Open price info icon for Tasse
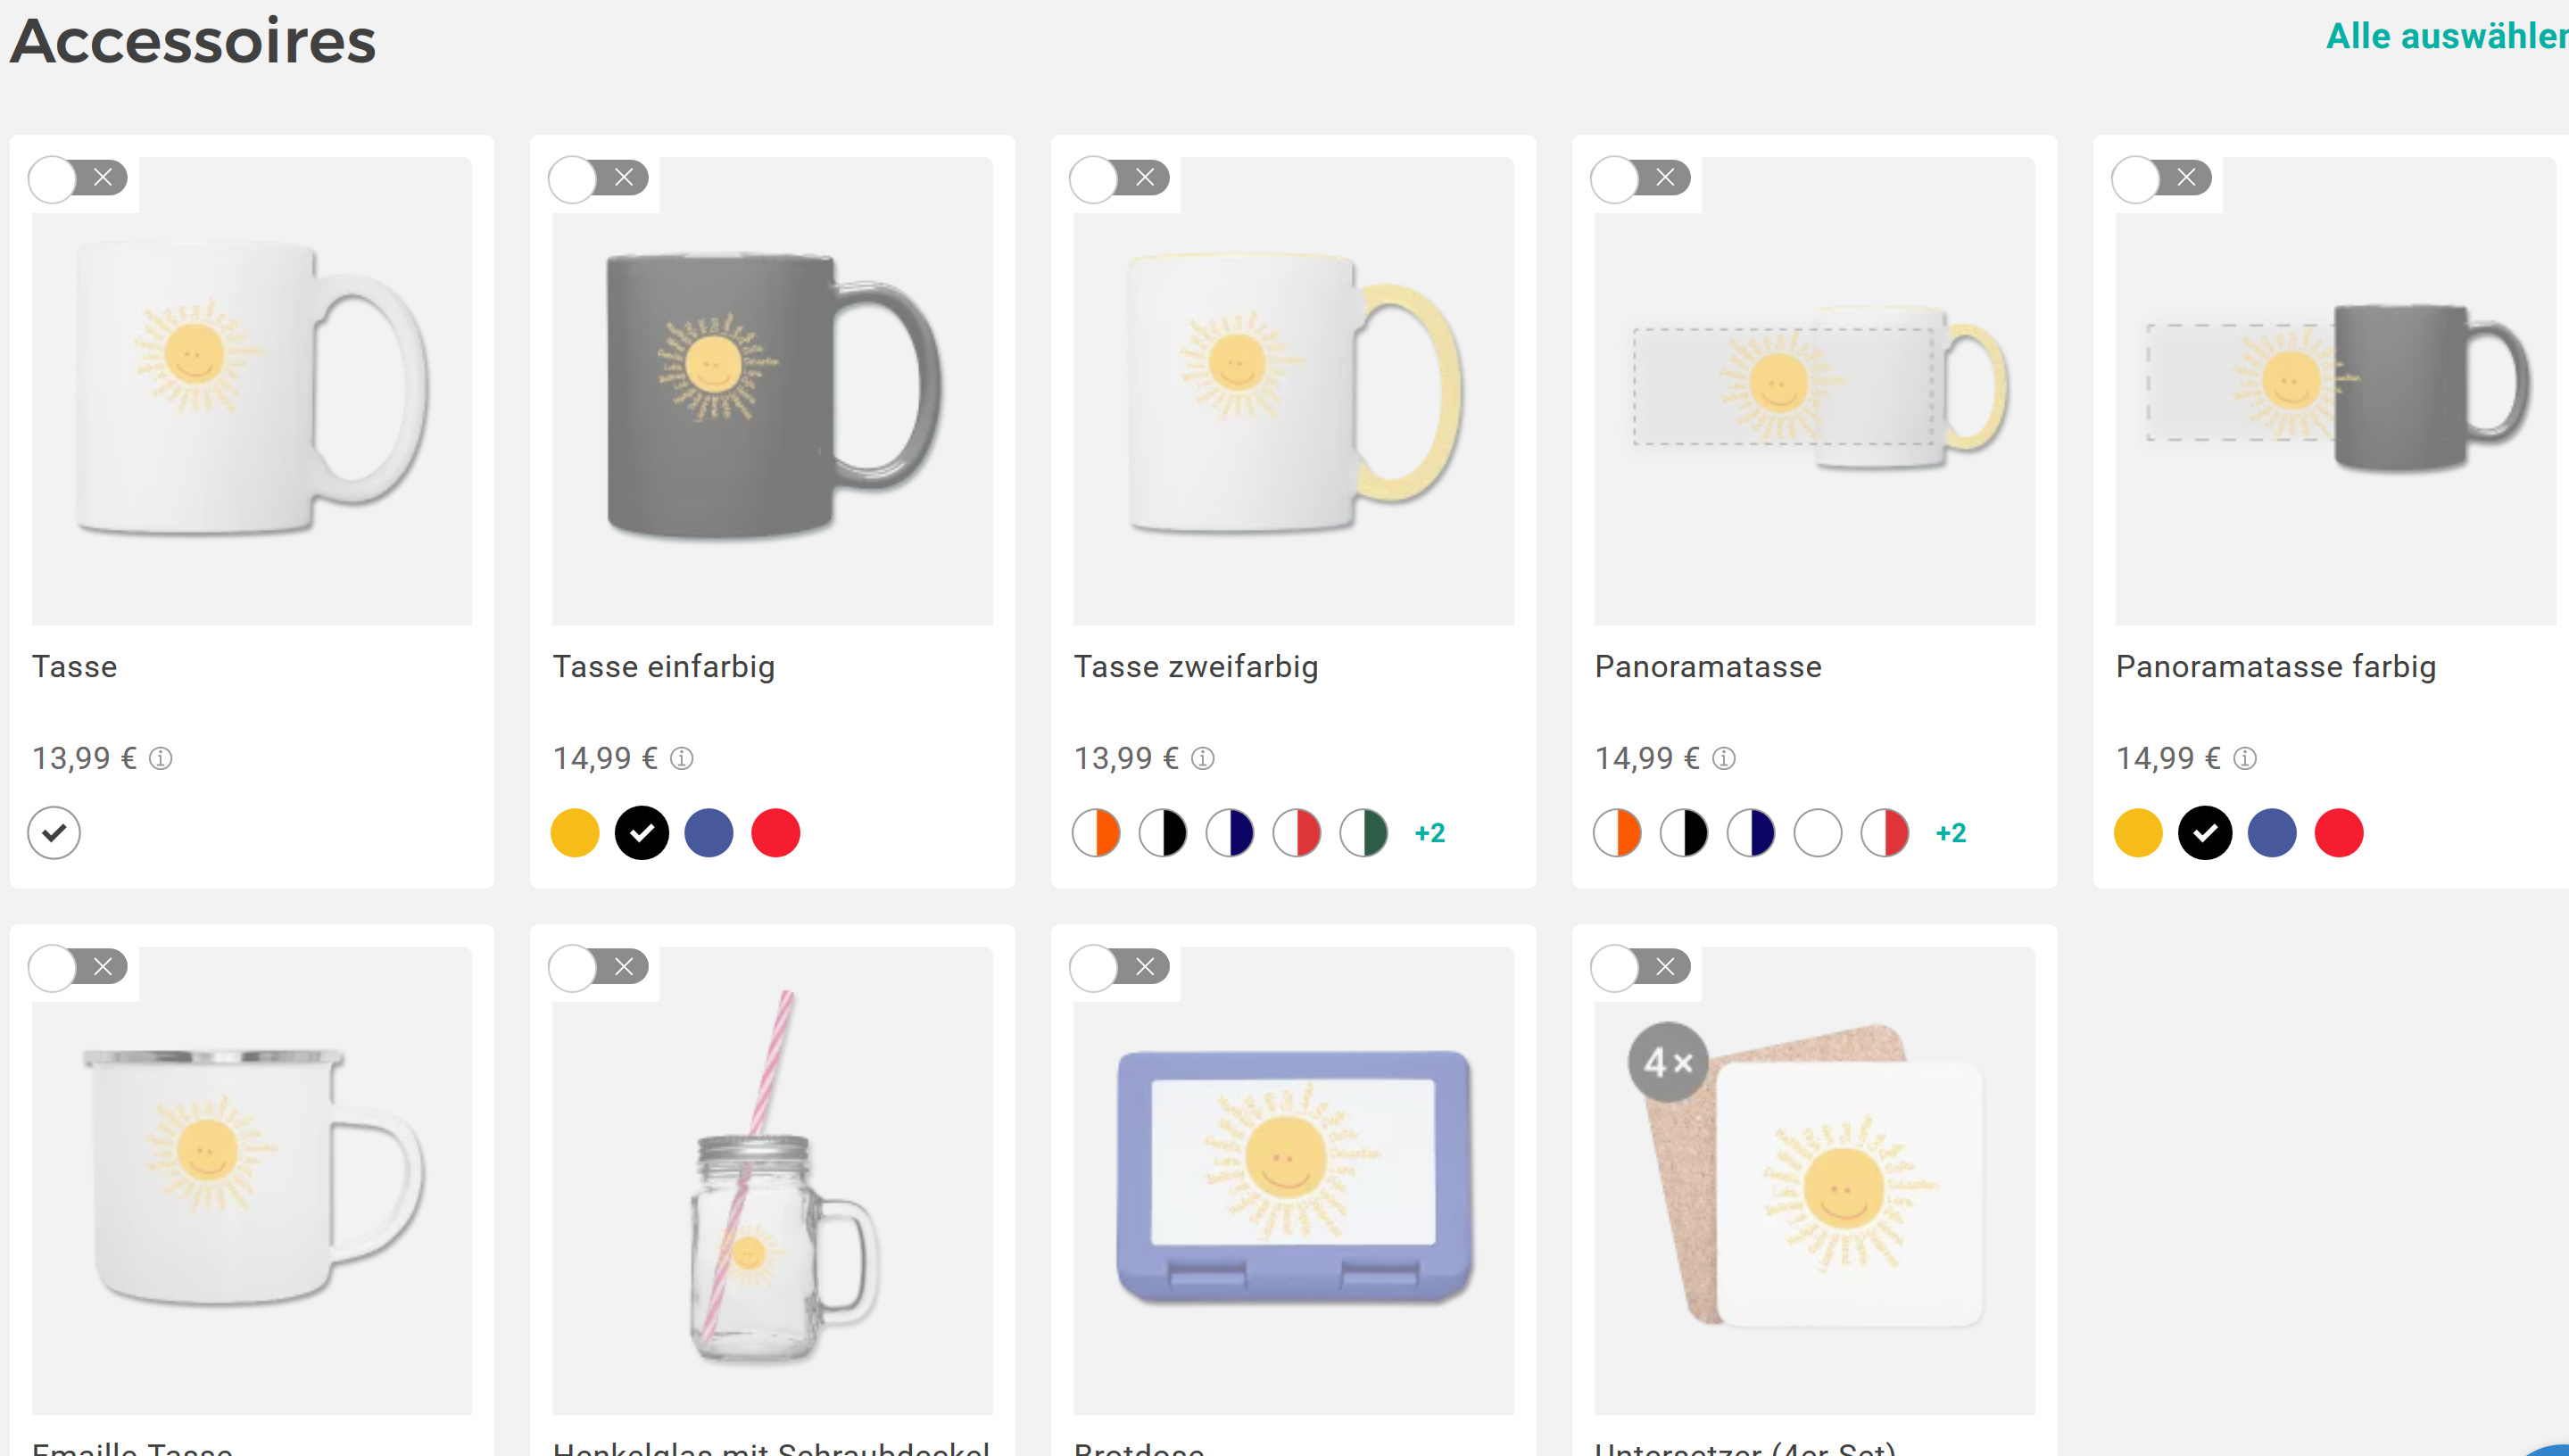 coord(160,759)
